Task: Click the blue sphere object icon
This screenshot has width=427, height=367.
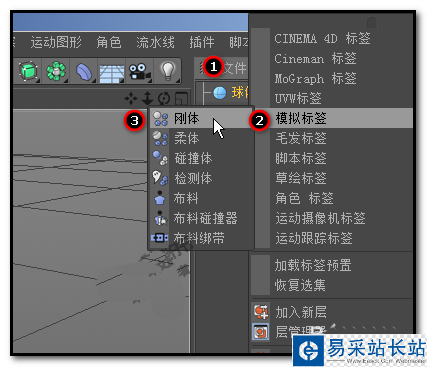Action: point(220,93)
